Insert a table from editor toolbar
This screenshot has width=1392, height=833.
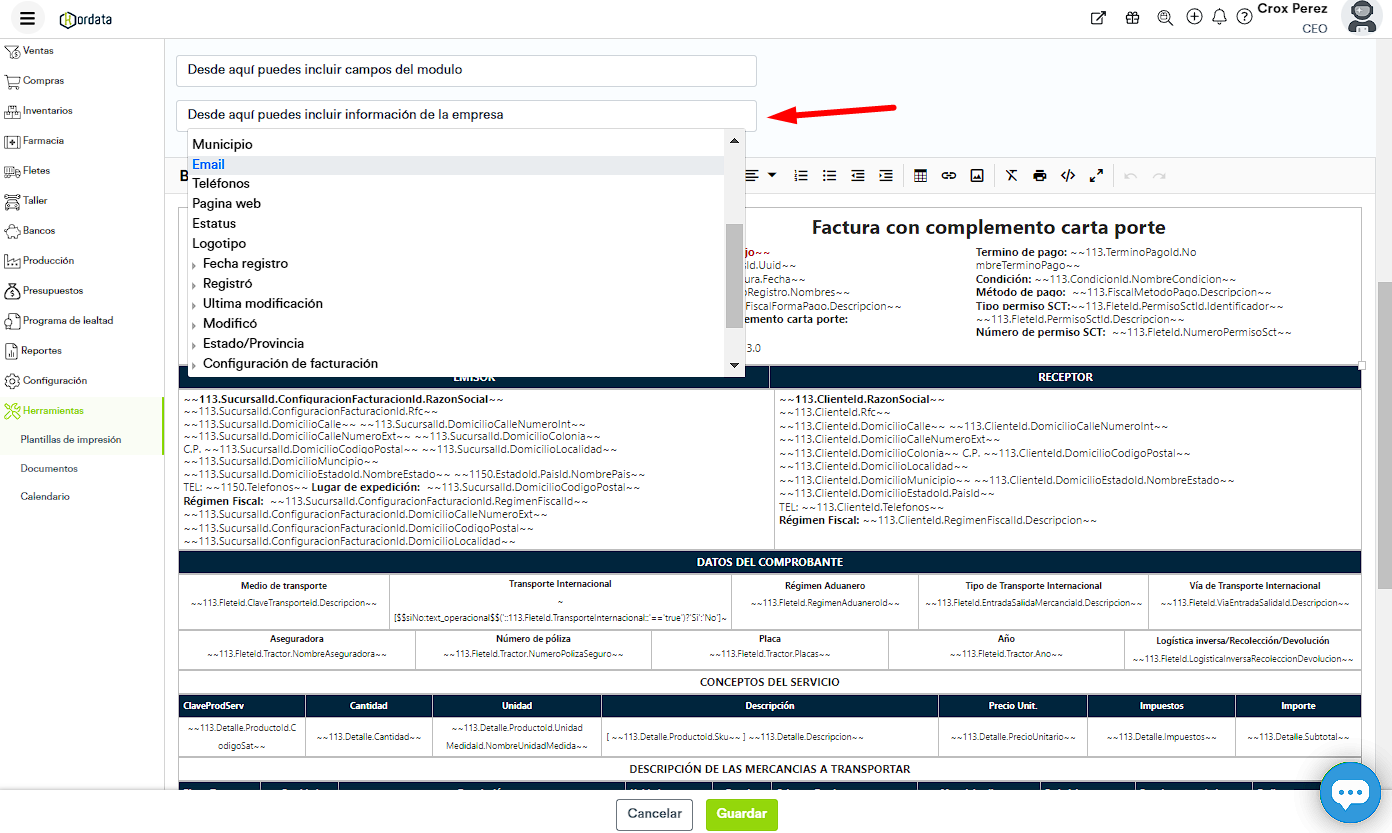tap(920, 176)
